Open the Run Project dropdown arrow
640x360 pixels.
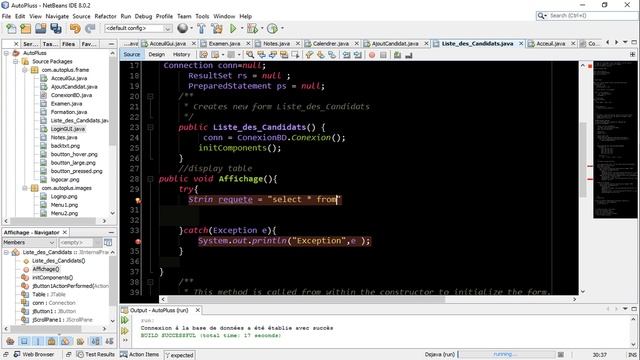[x=242, y=29]
